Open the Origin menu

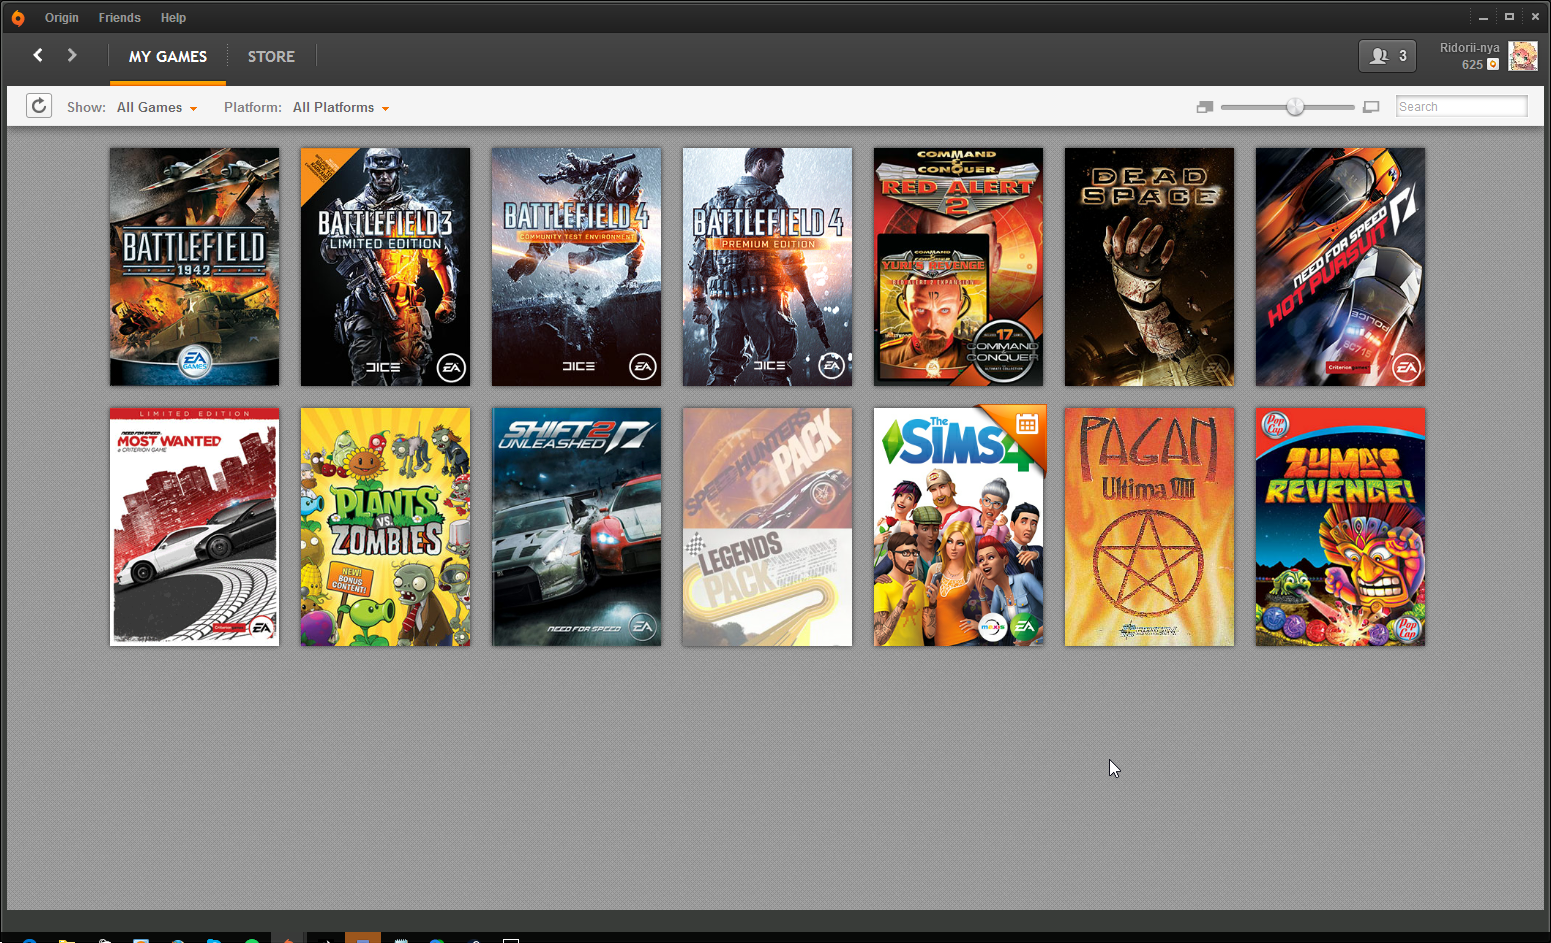pyautogui.click(x=62, y=18)
